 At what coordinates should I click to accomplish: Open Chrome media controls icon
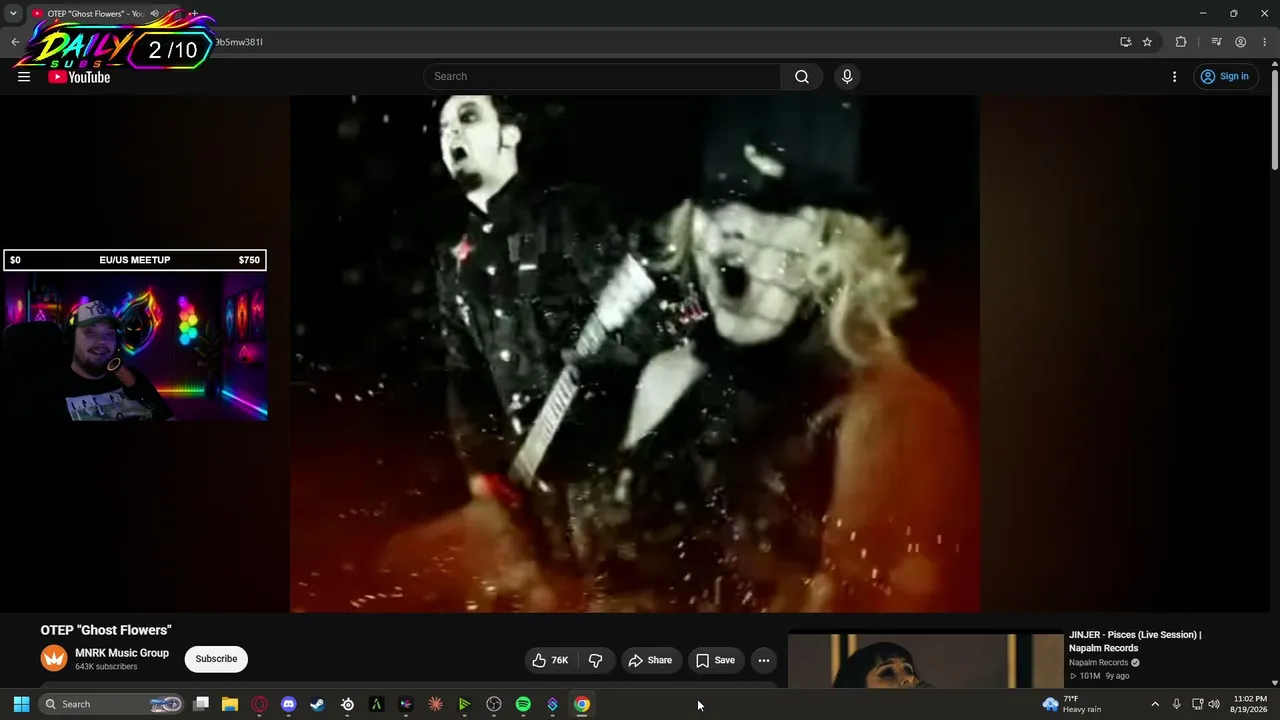click(x=1216, y=42)
